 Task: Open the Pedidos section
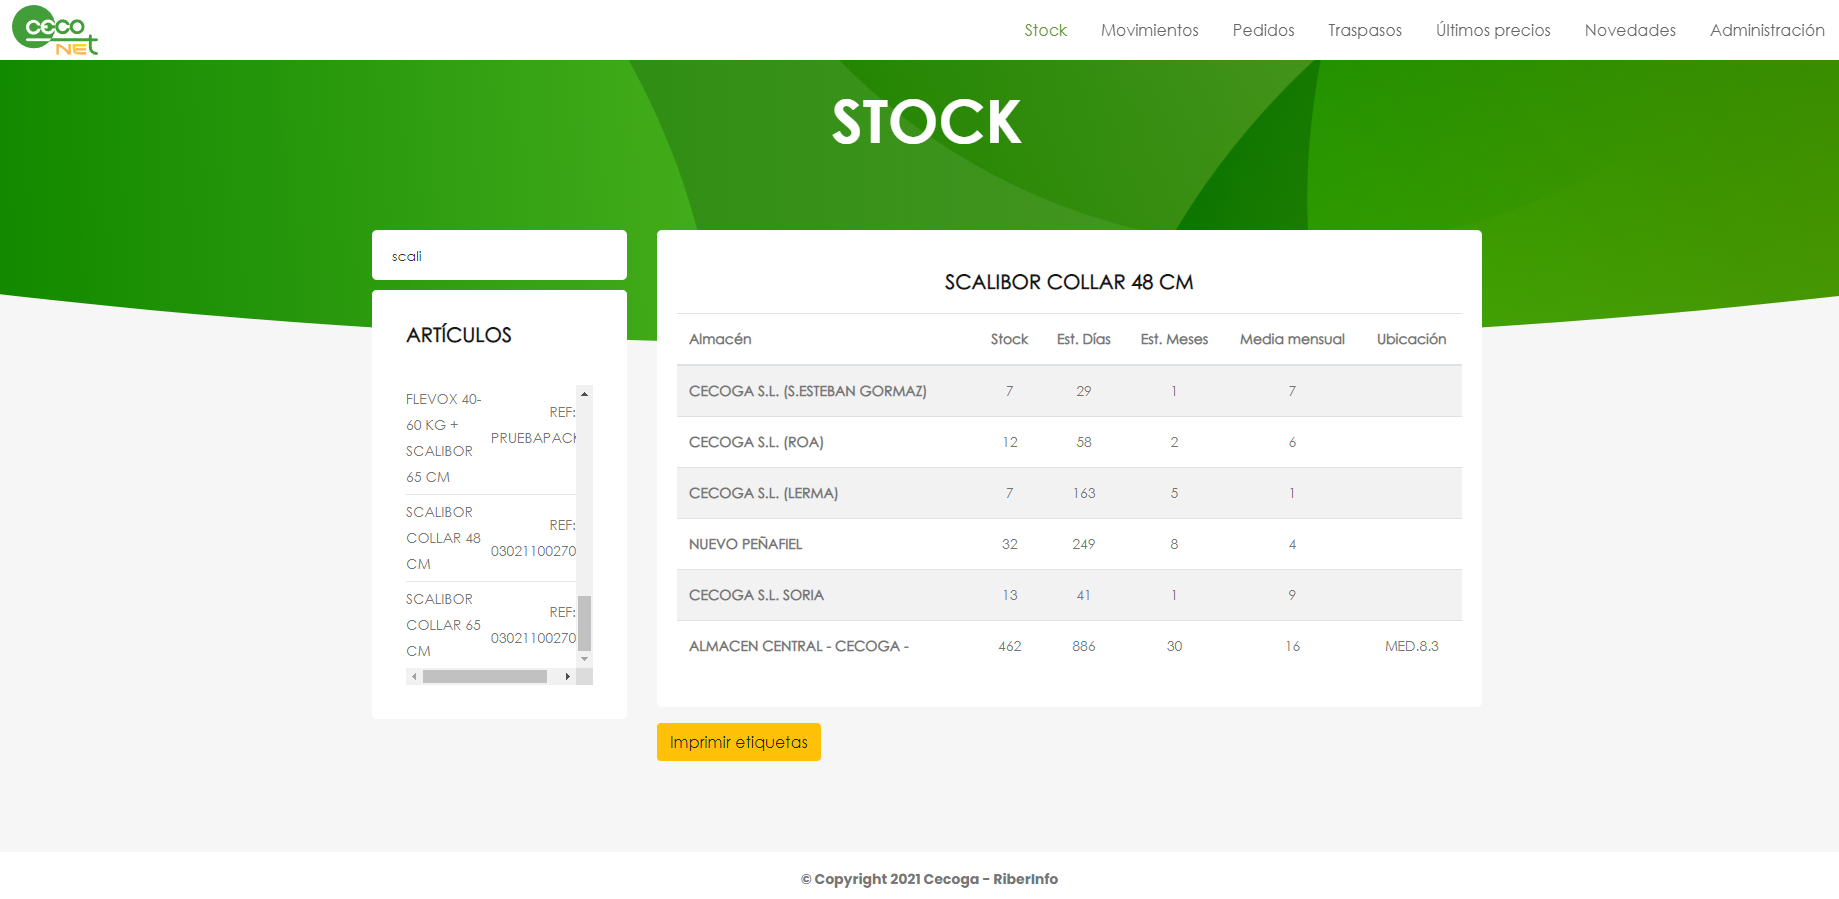pyautogui.click(x=1263, y=30)
